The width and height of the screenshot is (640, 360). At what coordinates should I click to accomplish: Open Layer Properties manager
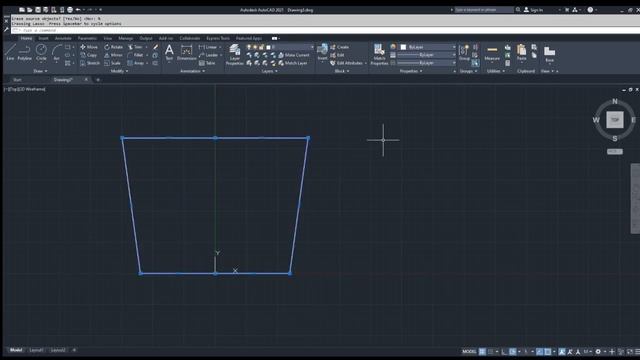coord(235,55)
